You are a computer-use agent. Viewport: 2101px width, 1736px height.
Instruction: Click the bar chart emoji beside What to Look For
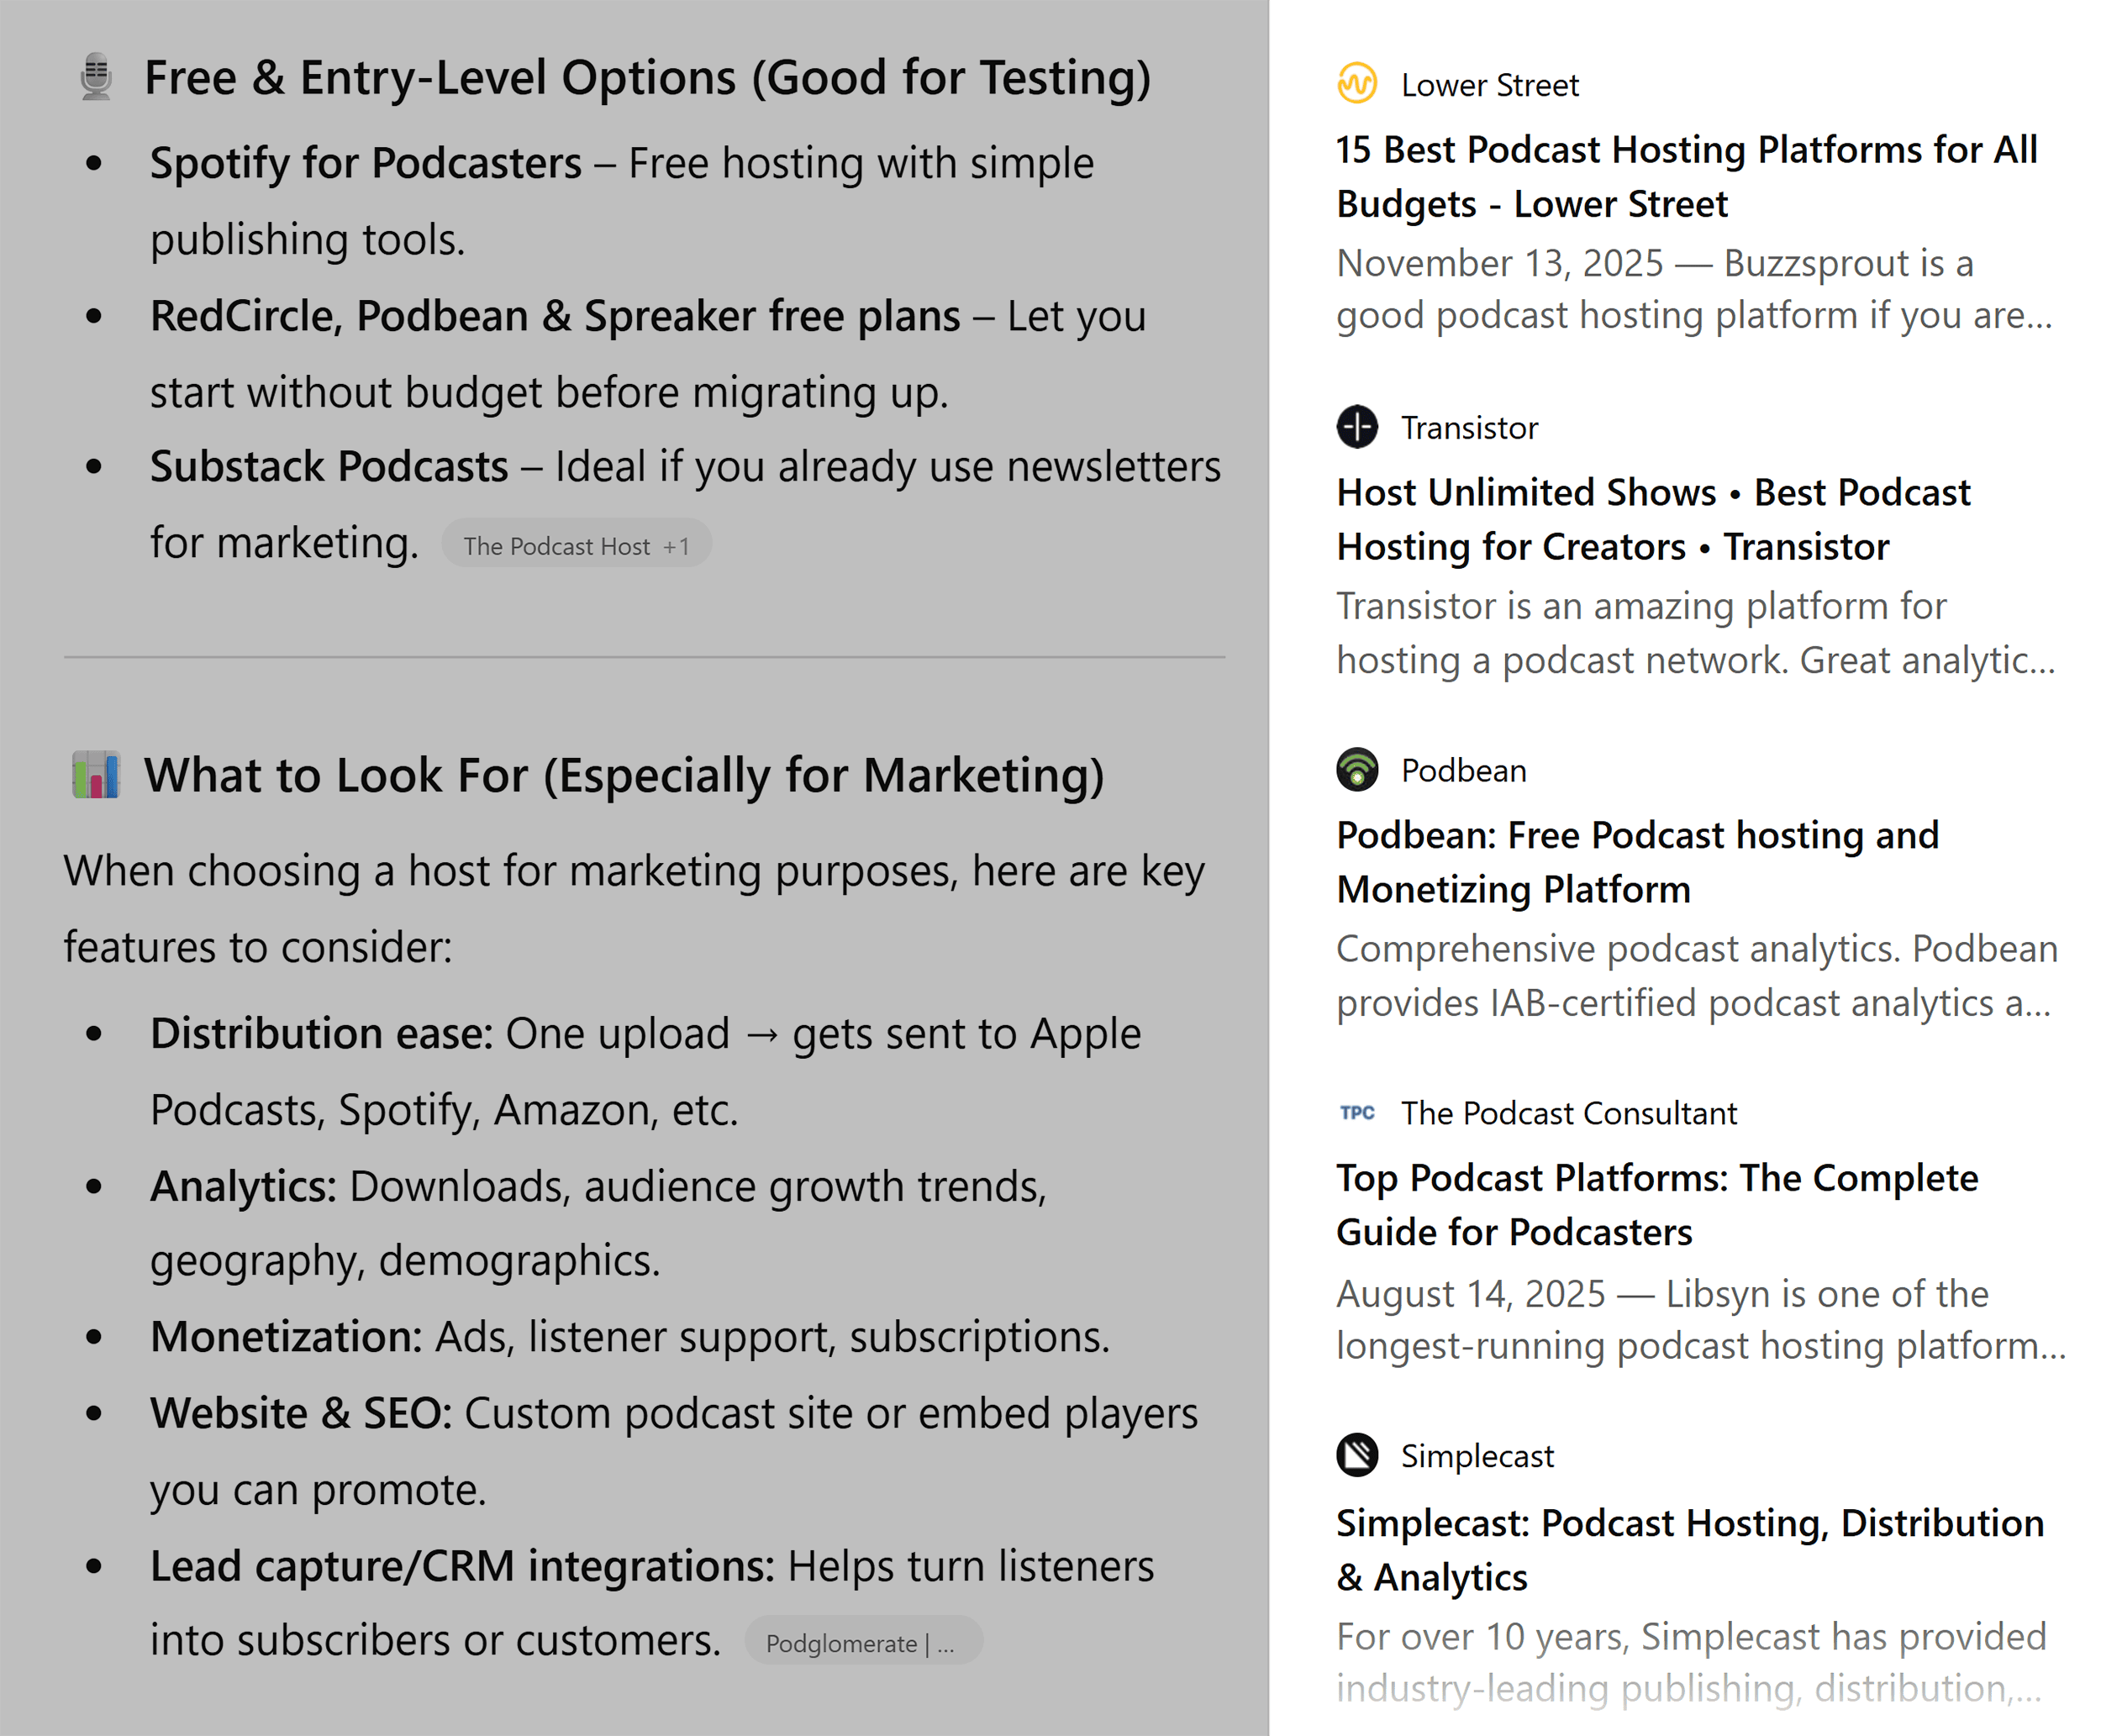[96, 775]
